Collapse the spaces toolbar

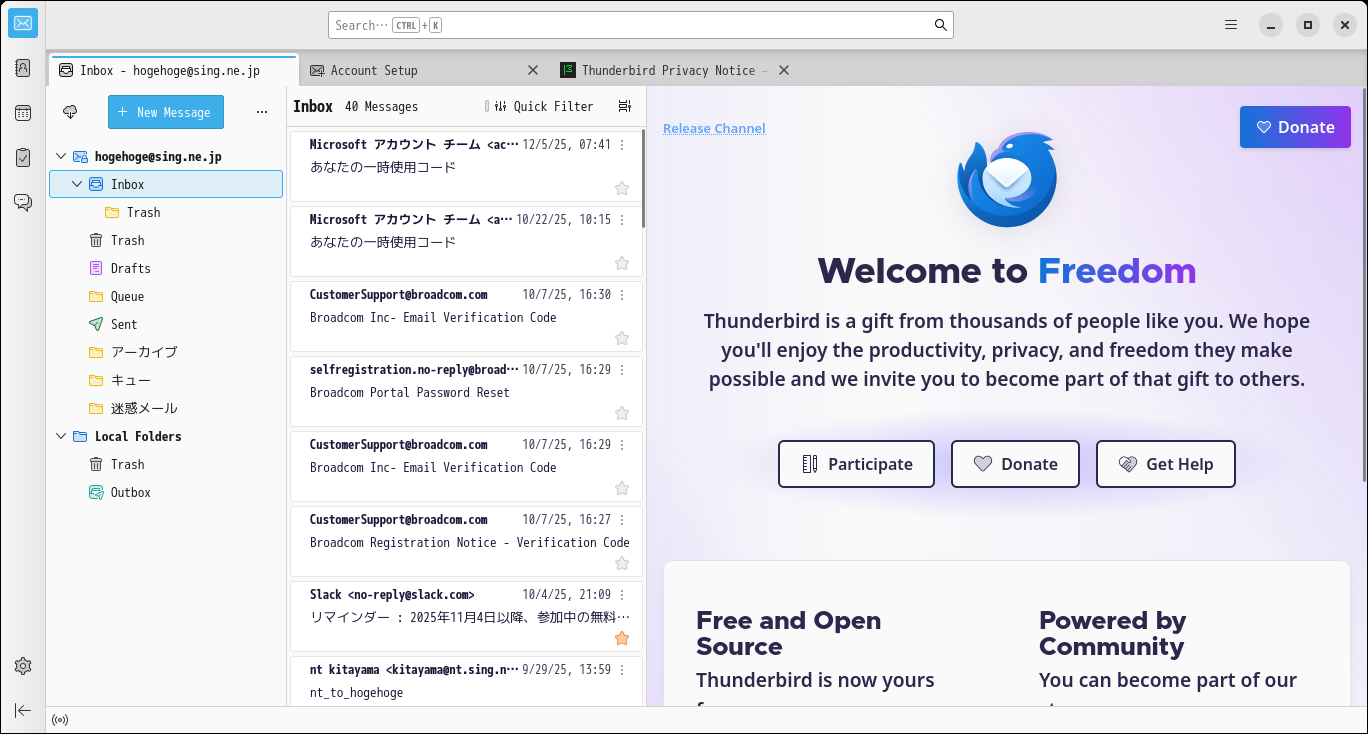pos(23,710)
